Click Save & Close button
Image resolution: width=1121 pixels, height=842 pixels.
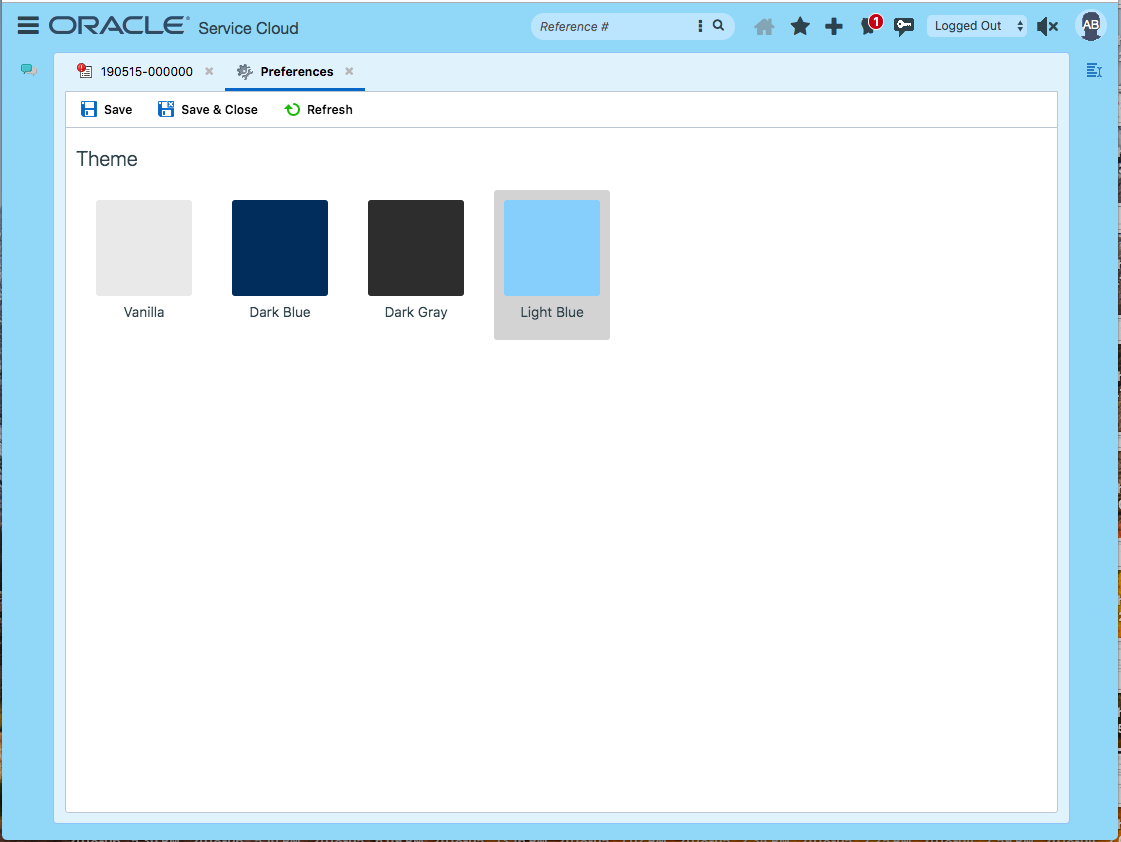[x=207, y=109]
